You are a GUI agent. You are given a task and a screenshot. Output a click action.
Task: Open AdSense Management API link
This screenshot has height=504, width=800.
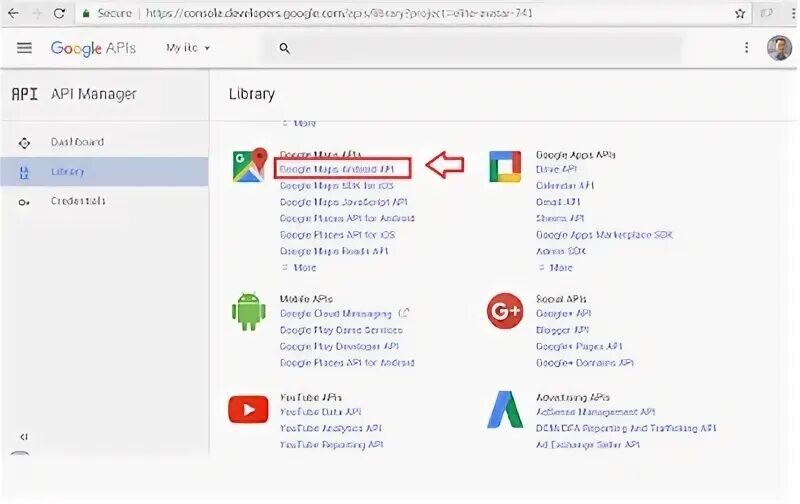(x=595, y=412)
